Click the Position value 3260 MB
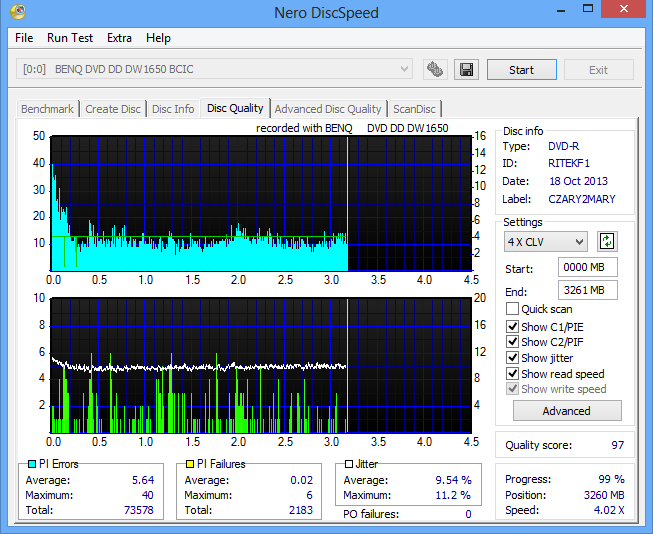This screenshot has height=534, width=653. coord(604,495)
